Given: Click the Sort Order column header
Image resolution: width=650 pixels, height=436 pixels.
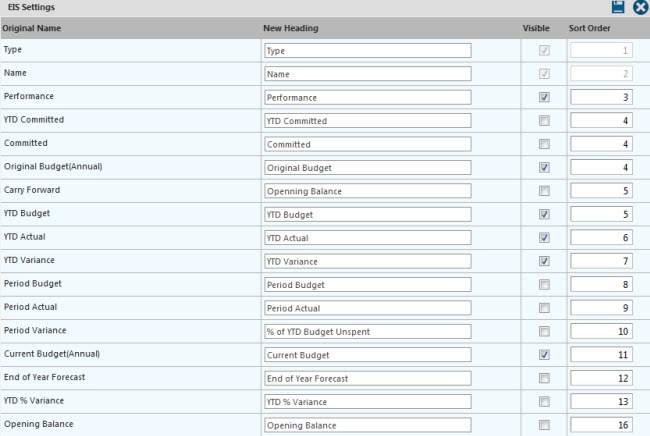Looking at the screenshot, I should (589, 28).
